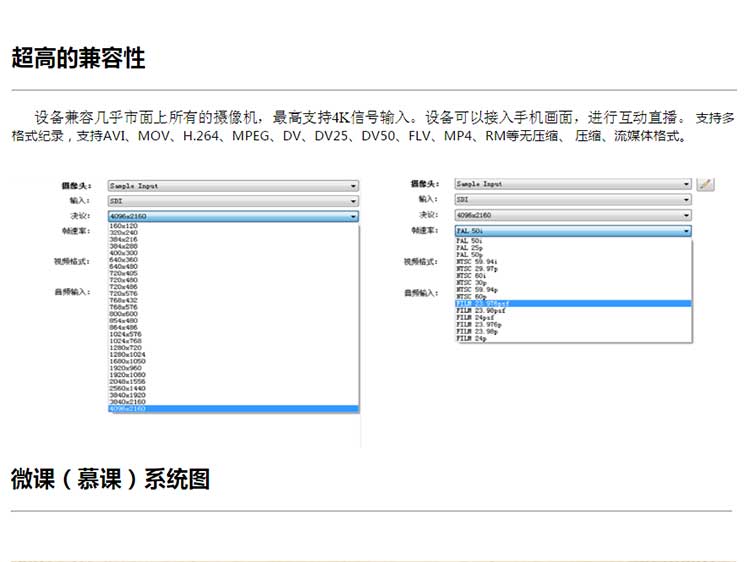Select NTSC 60p in the frame rate list
This screenshot has width=750, height=562.
coord(470,296)
